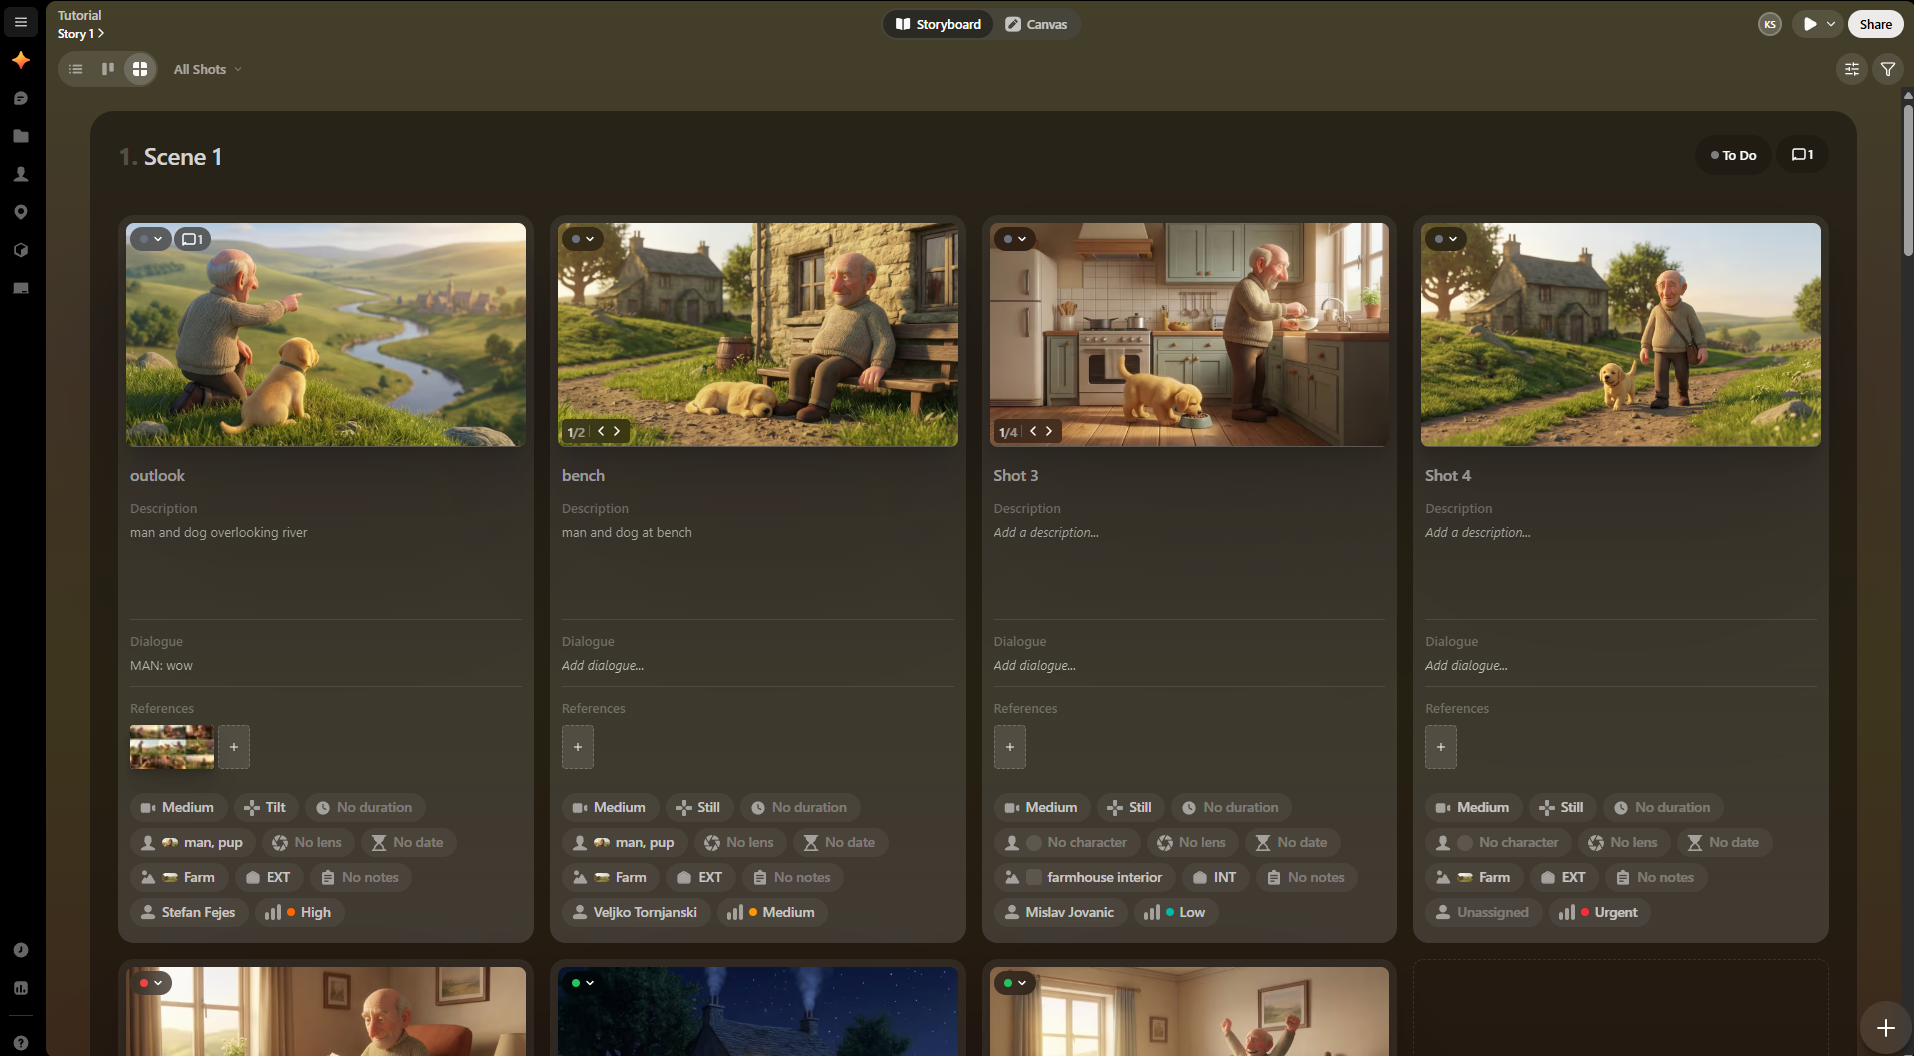The height and width of the screenshot is (1056, 1914).
Task: Open display settings with the sliders icon top right
Action: (1851, 69)
